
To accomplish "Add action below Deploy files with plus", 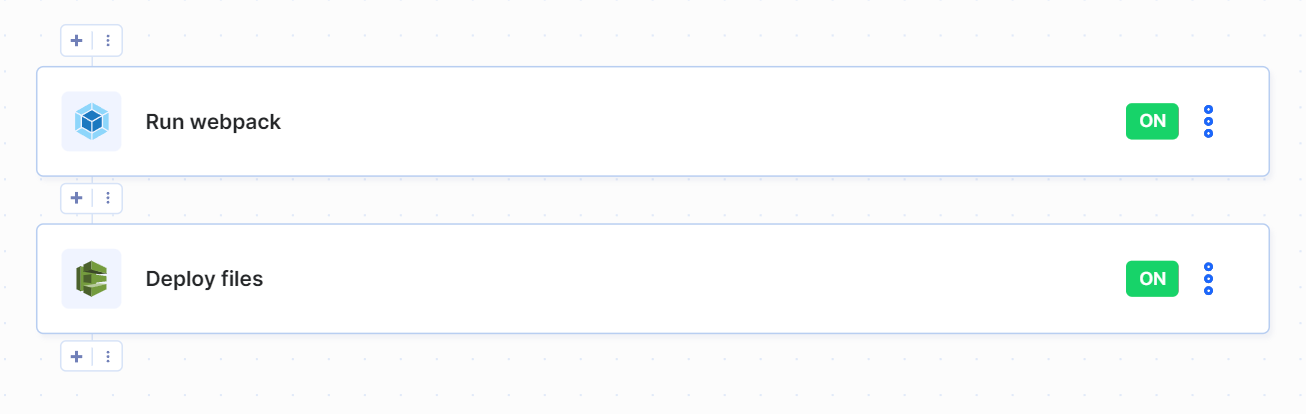I will 77,356.
